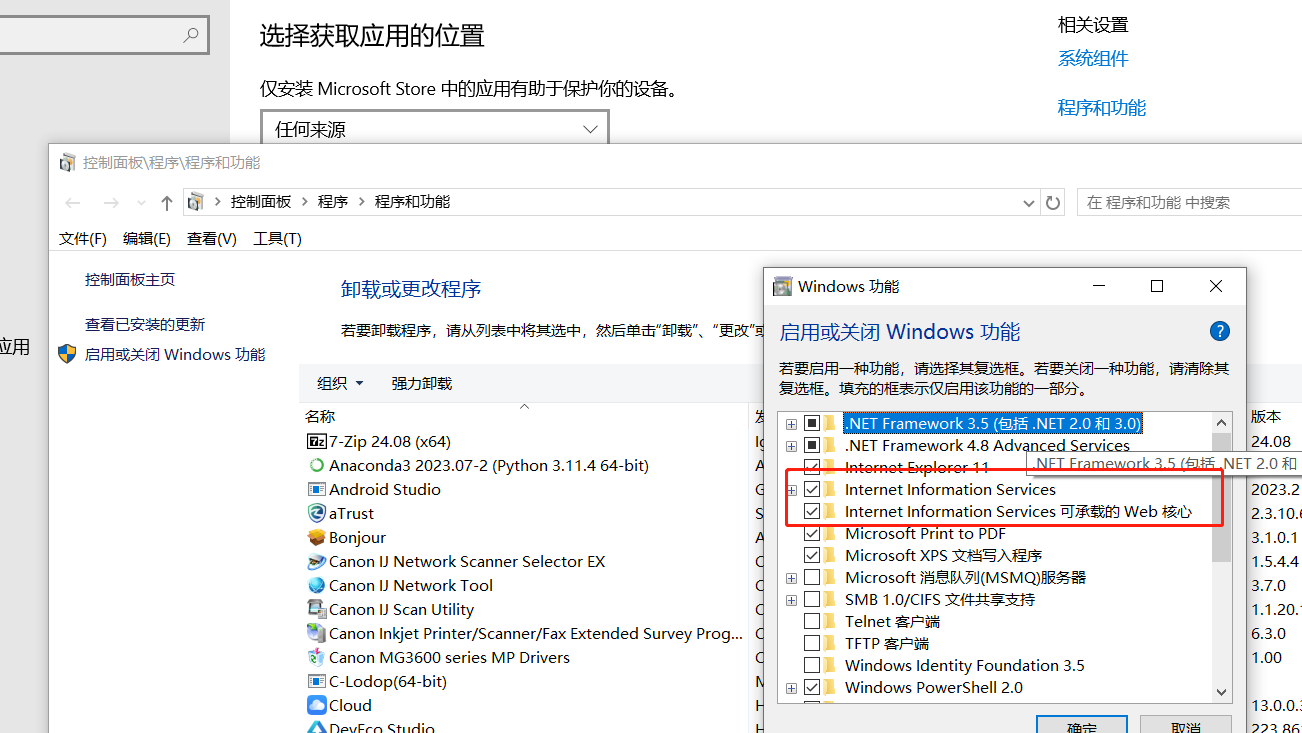This screenshot has width=1302, height=733.
Task: Uncheck the Windows PowerShell 2.0 checkbox
Action: 812,687
